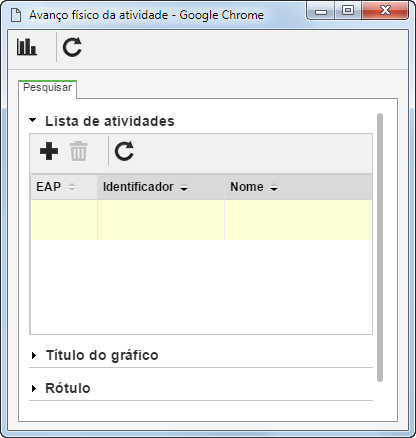Screen dimensions: 416x438
Task: Maximize the Chrome window
Action: tap(348, 10)
